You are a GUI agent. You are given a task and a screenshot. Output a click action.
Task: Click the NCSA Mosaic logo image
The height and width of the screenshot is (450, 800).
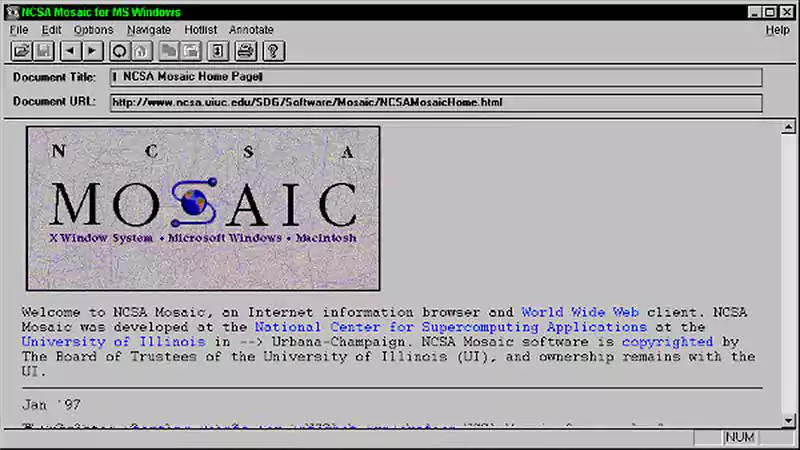(203, 209)
